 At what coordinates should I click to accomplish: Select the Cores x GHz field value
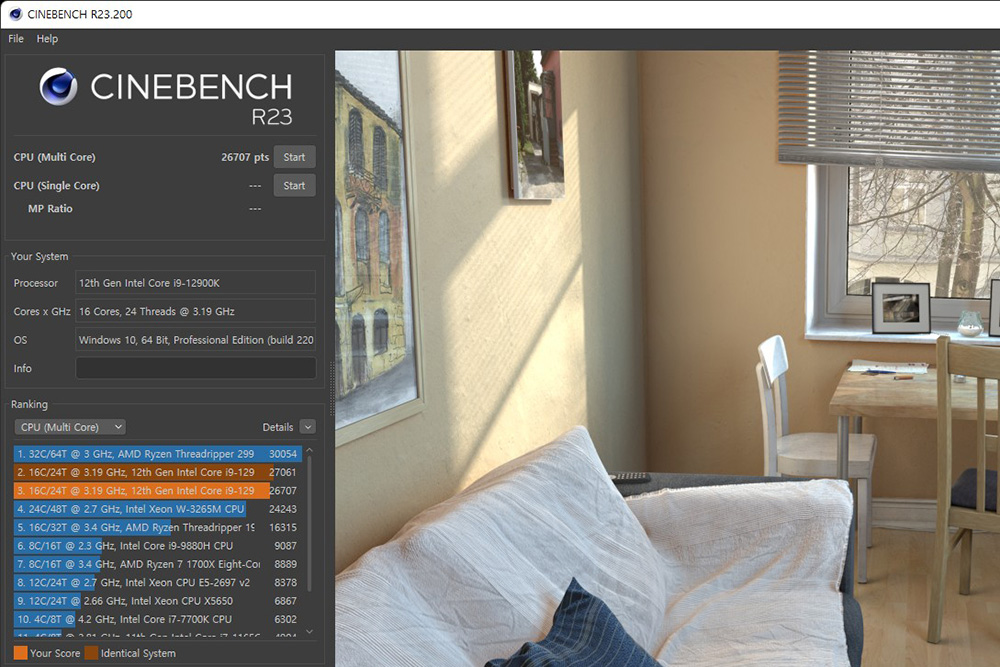click(196, 311)
